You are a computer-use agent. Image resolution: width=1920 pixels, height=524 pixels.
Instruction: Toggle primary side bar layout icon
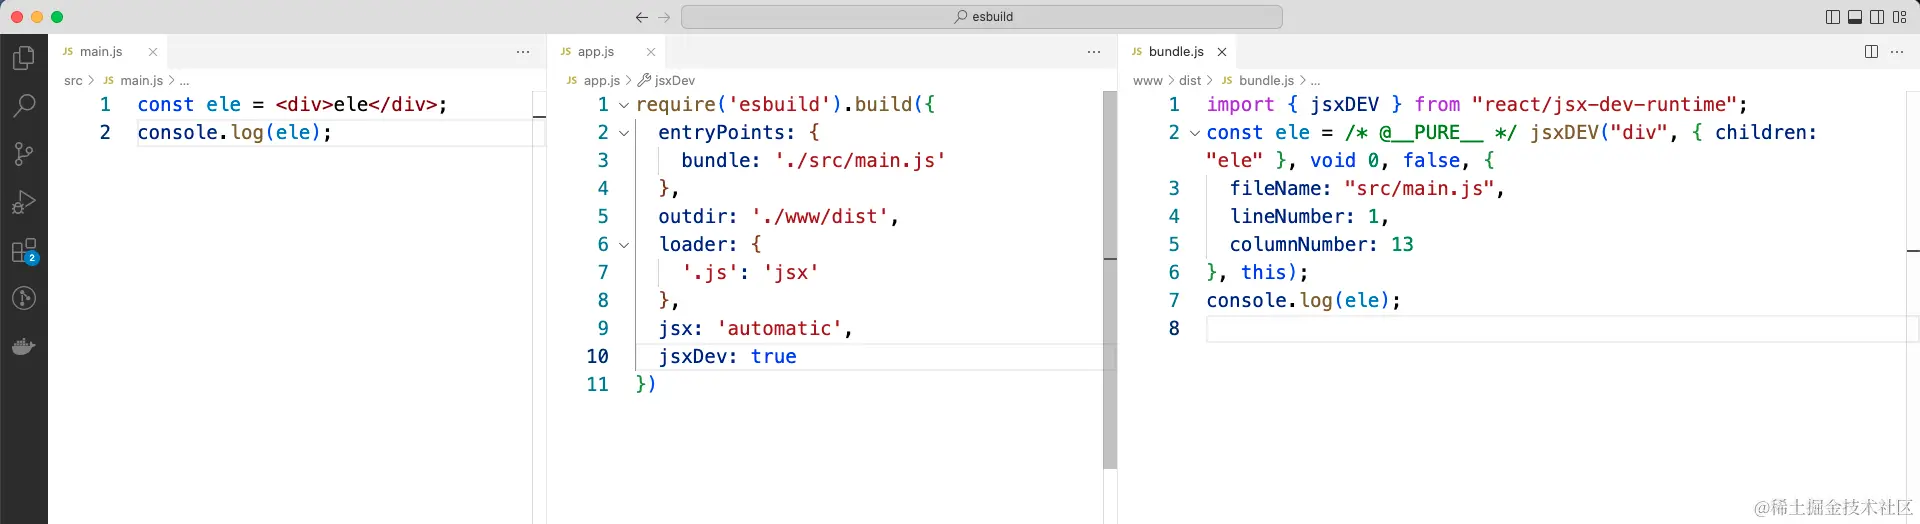(x=1833, y=17)
